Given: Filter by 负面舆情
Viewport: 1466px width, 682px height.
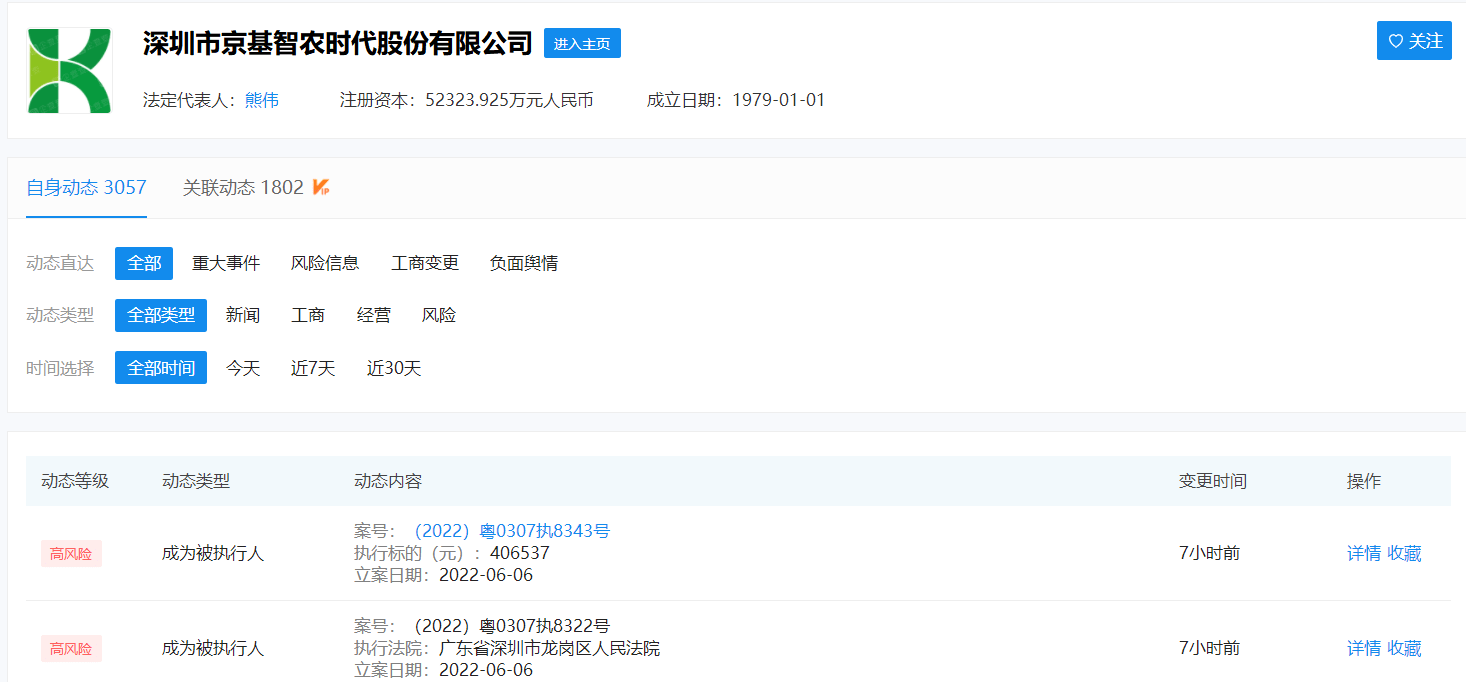Looking at the screenshot, I should [524, 263].
